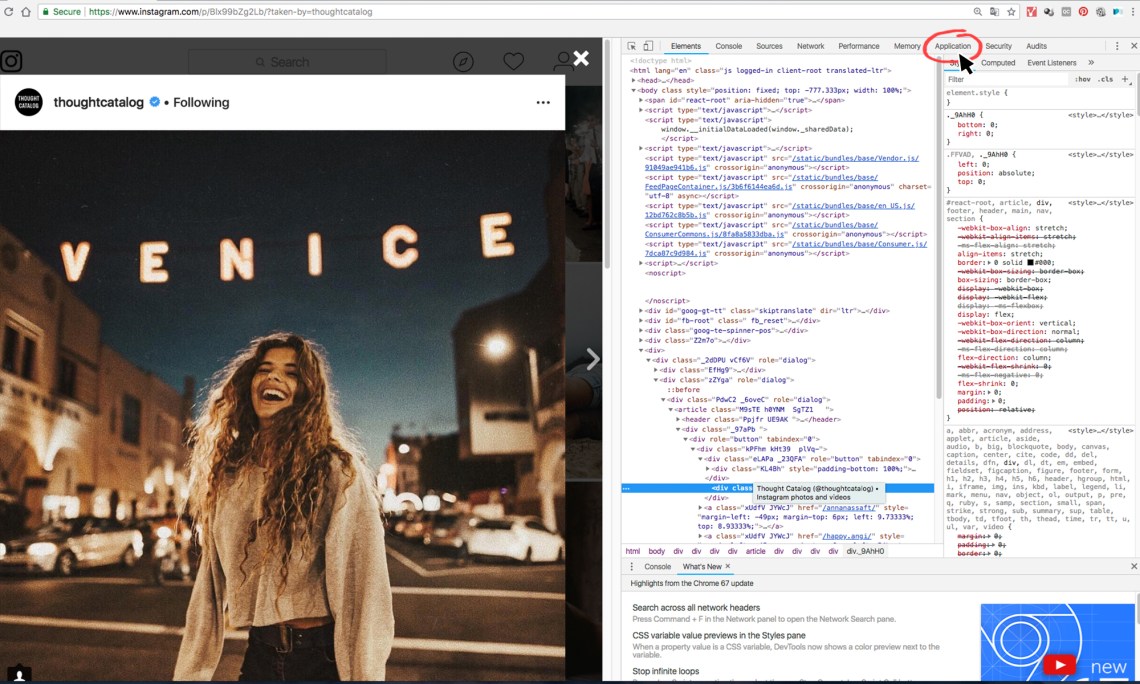Image resolution: width=1140 pixels, height=684 pixels.
Task: Click the browser home icon
Action: pyautogui.click(x=25, y=12)
